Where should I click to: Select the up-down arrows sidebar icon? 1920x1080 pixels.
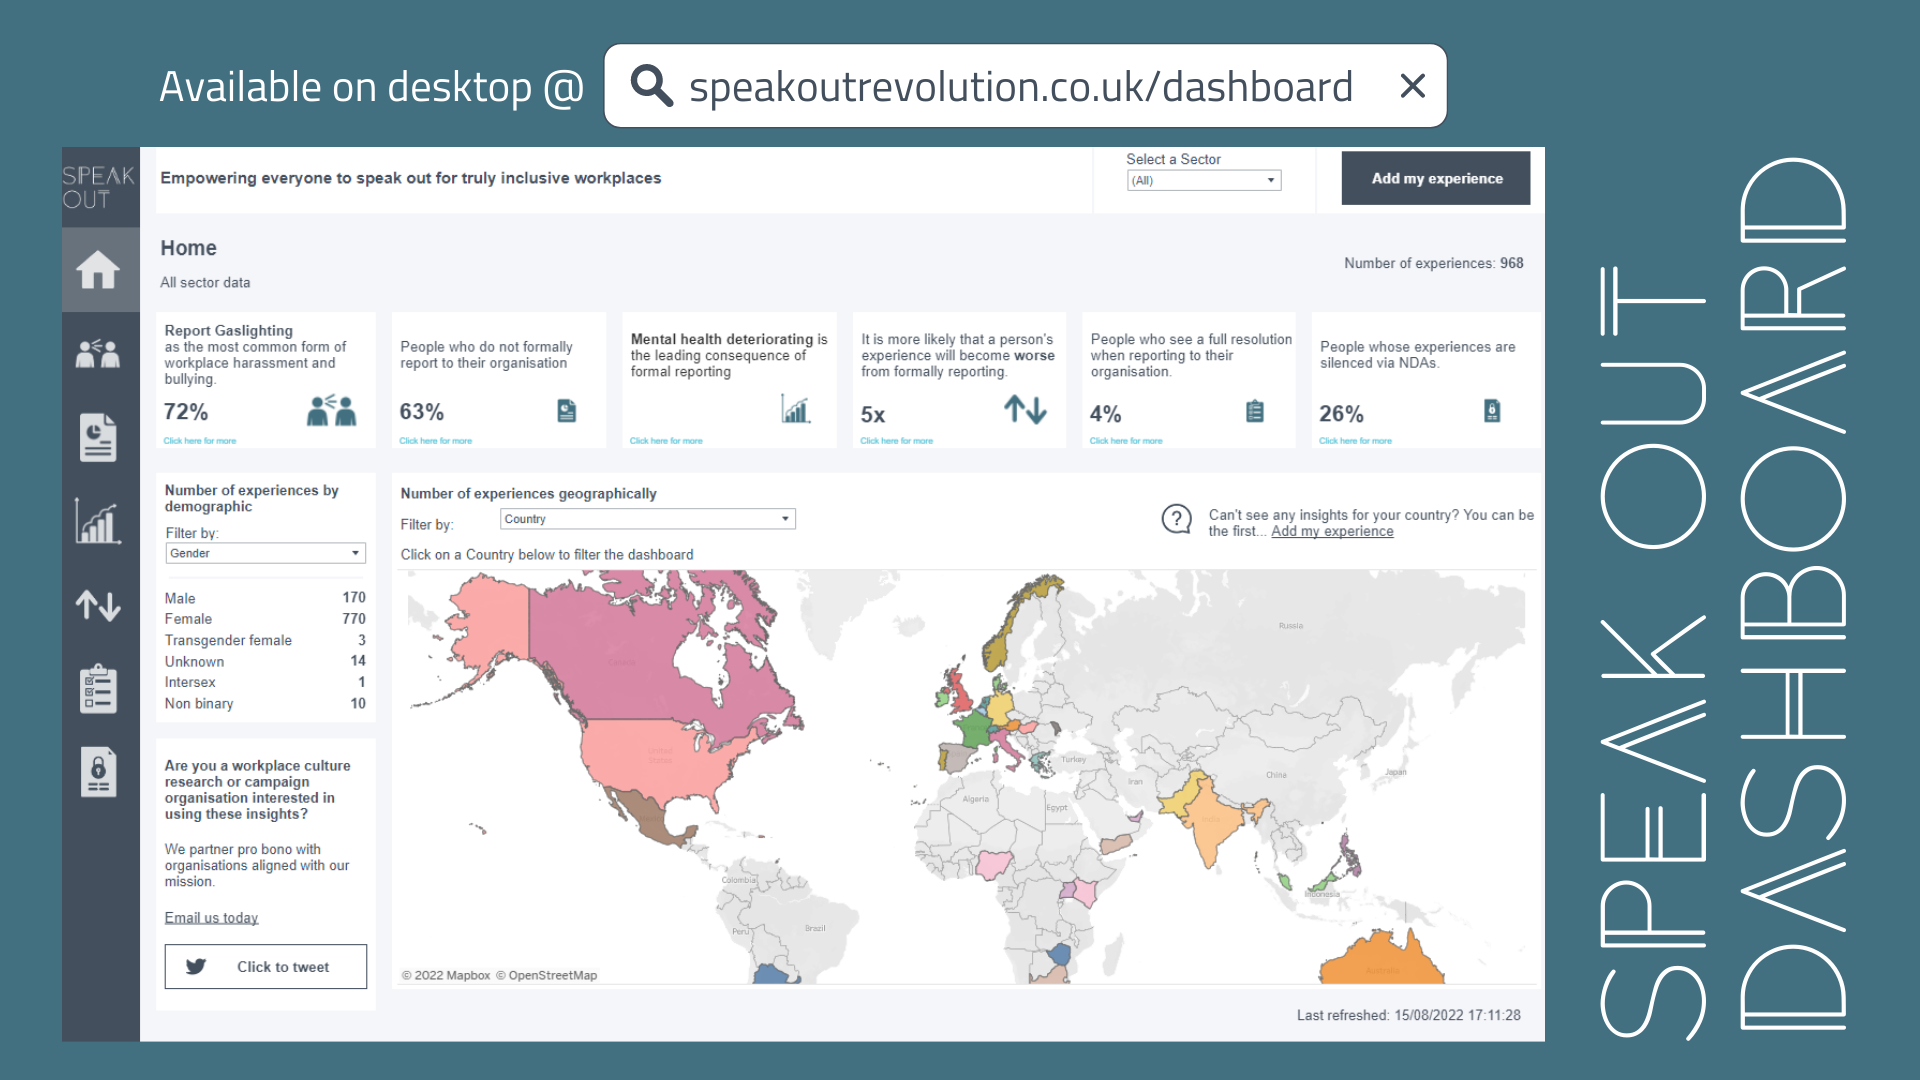coord(99,605)
